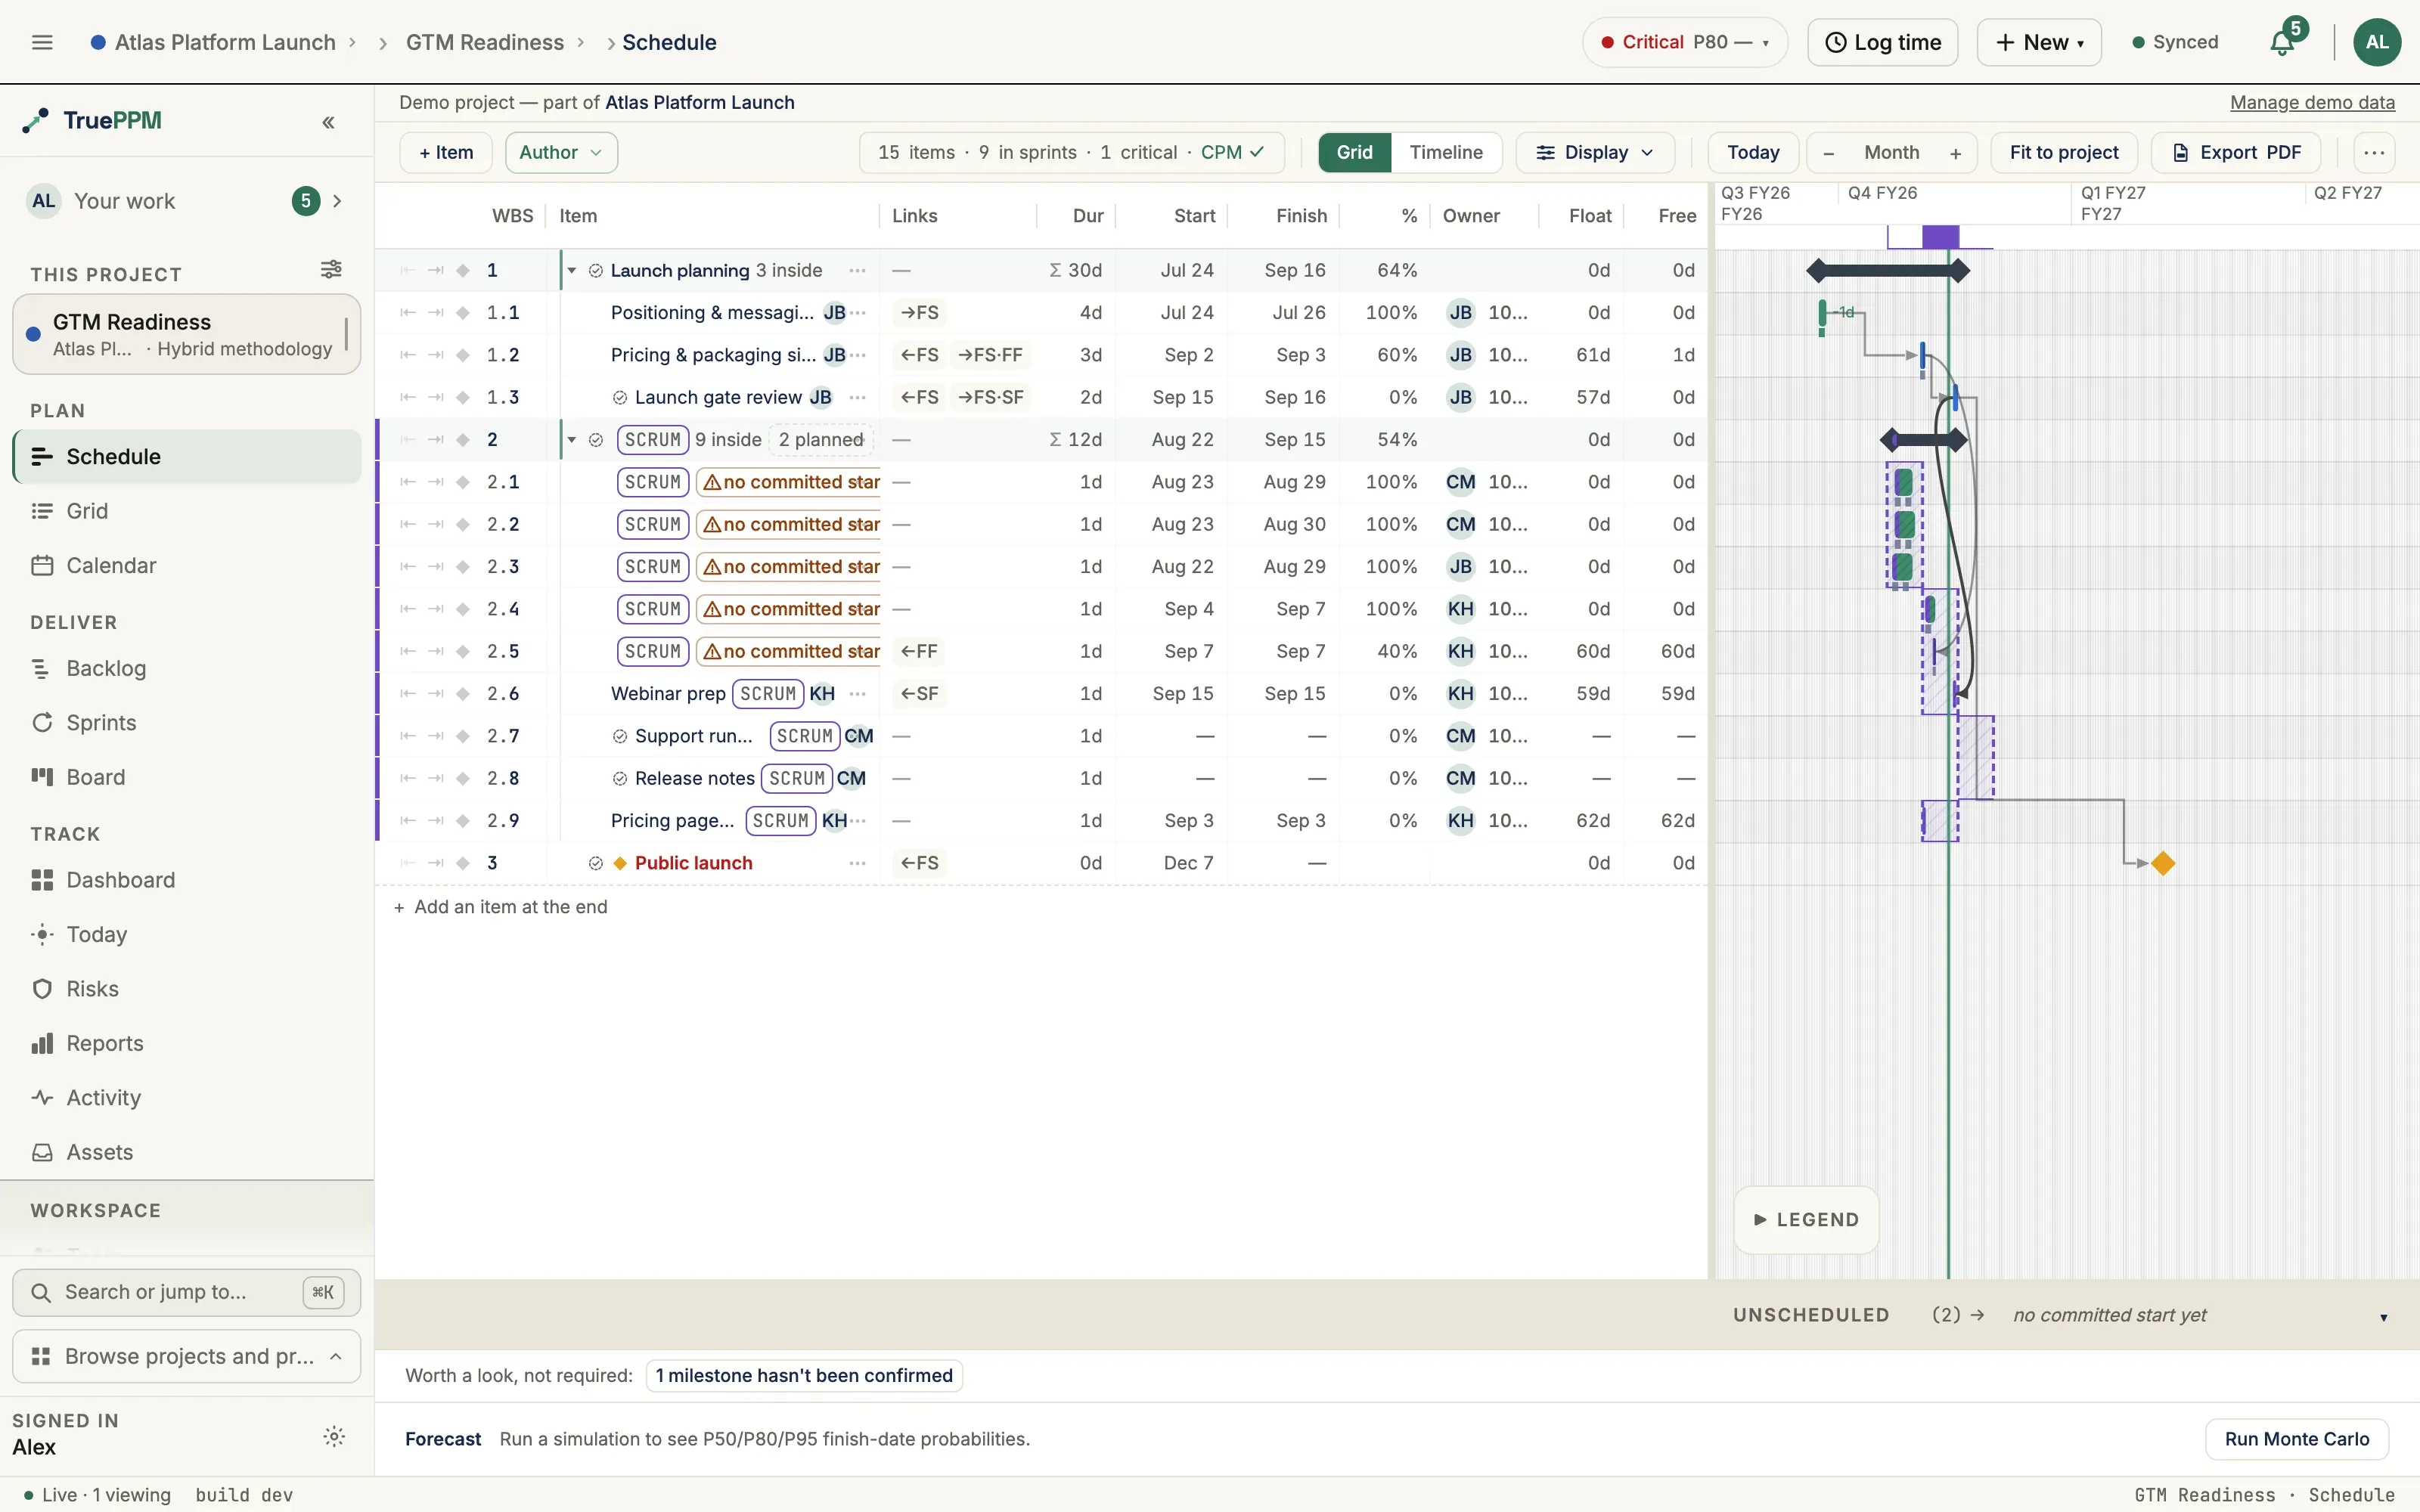Click the diamond milestone icon on row 1.3
Image resolution: width=2420 pixels, height=1512 pixels.
point(463,398)
